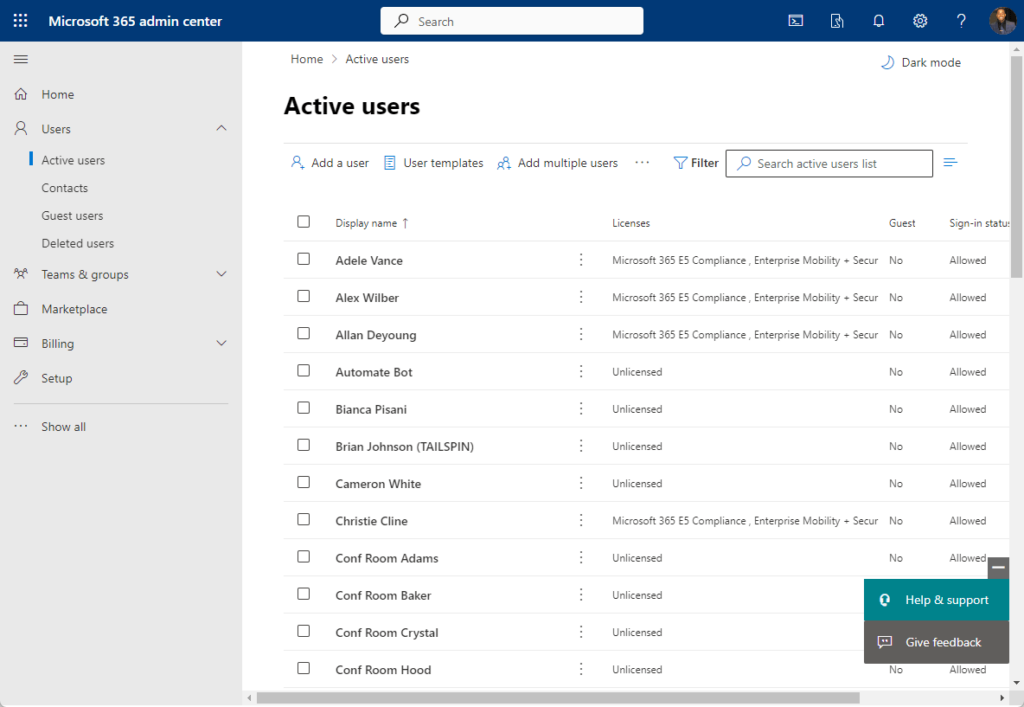The height and width of the screenshot is (707, 1024).
Task: Open the view options list icon
Action: (x=950, y=162)
